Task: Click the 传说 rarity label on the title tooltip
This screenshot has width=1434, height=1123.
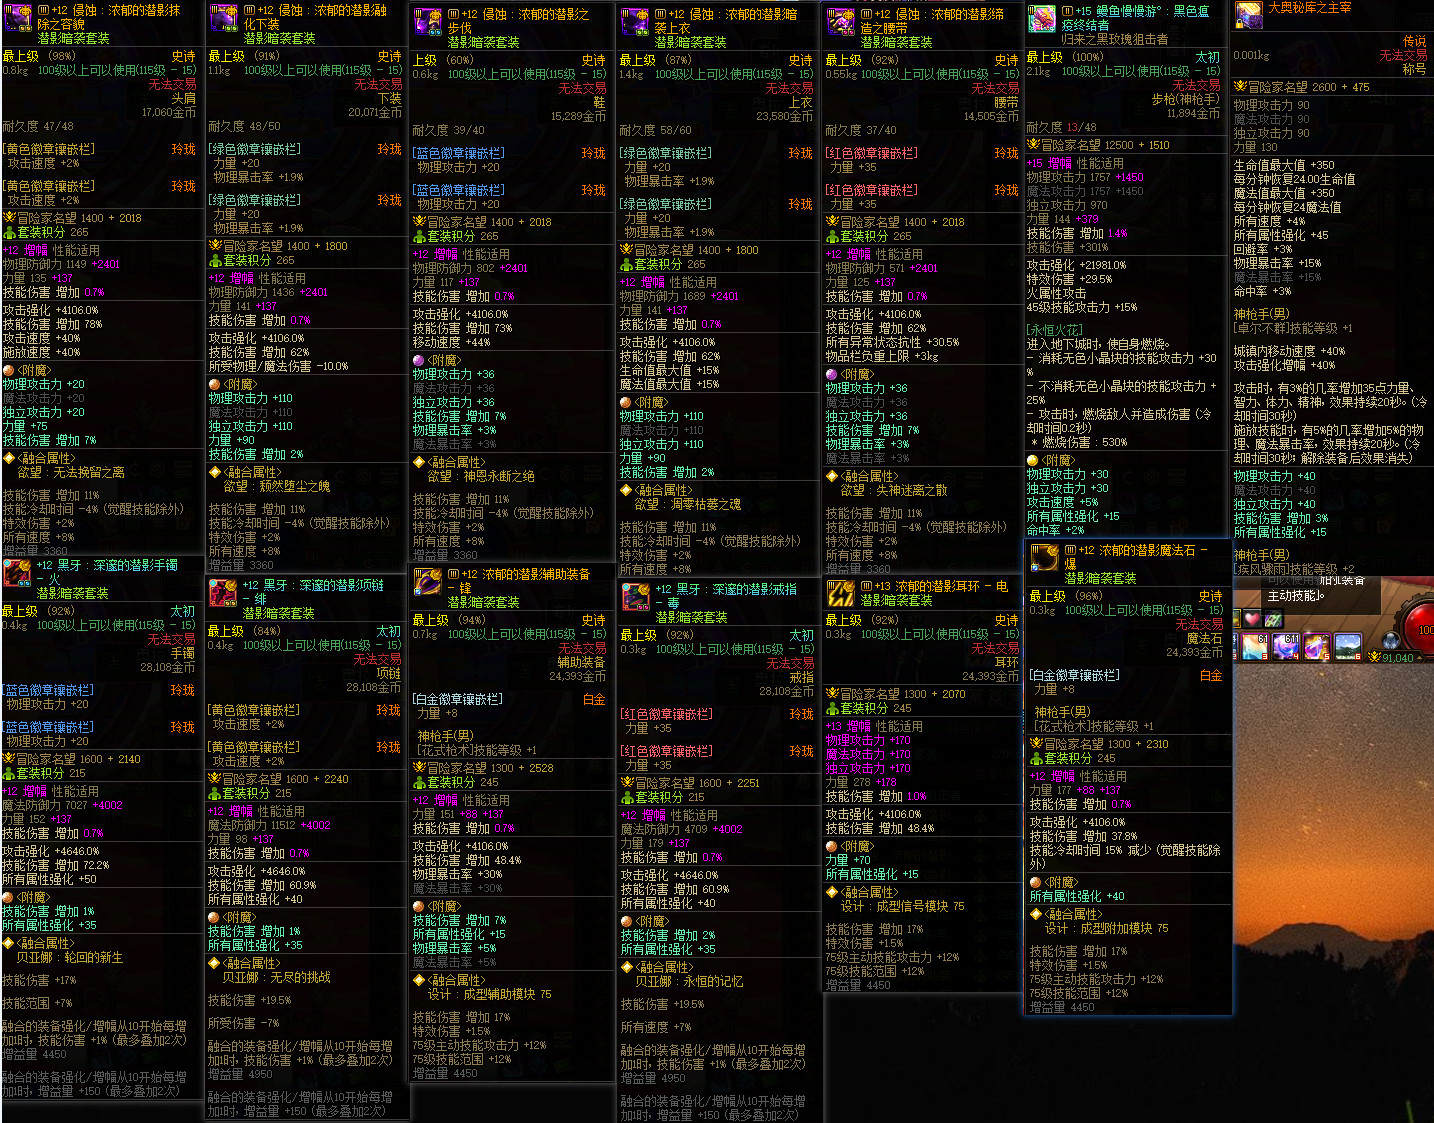Action: pos(1415,42)
